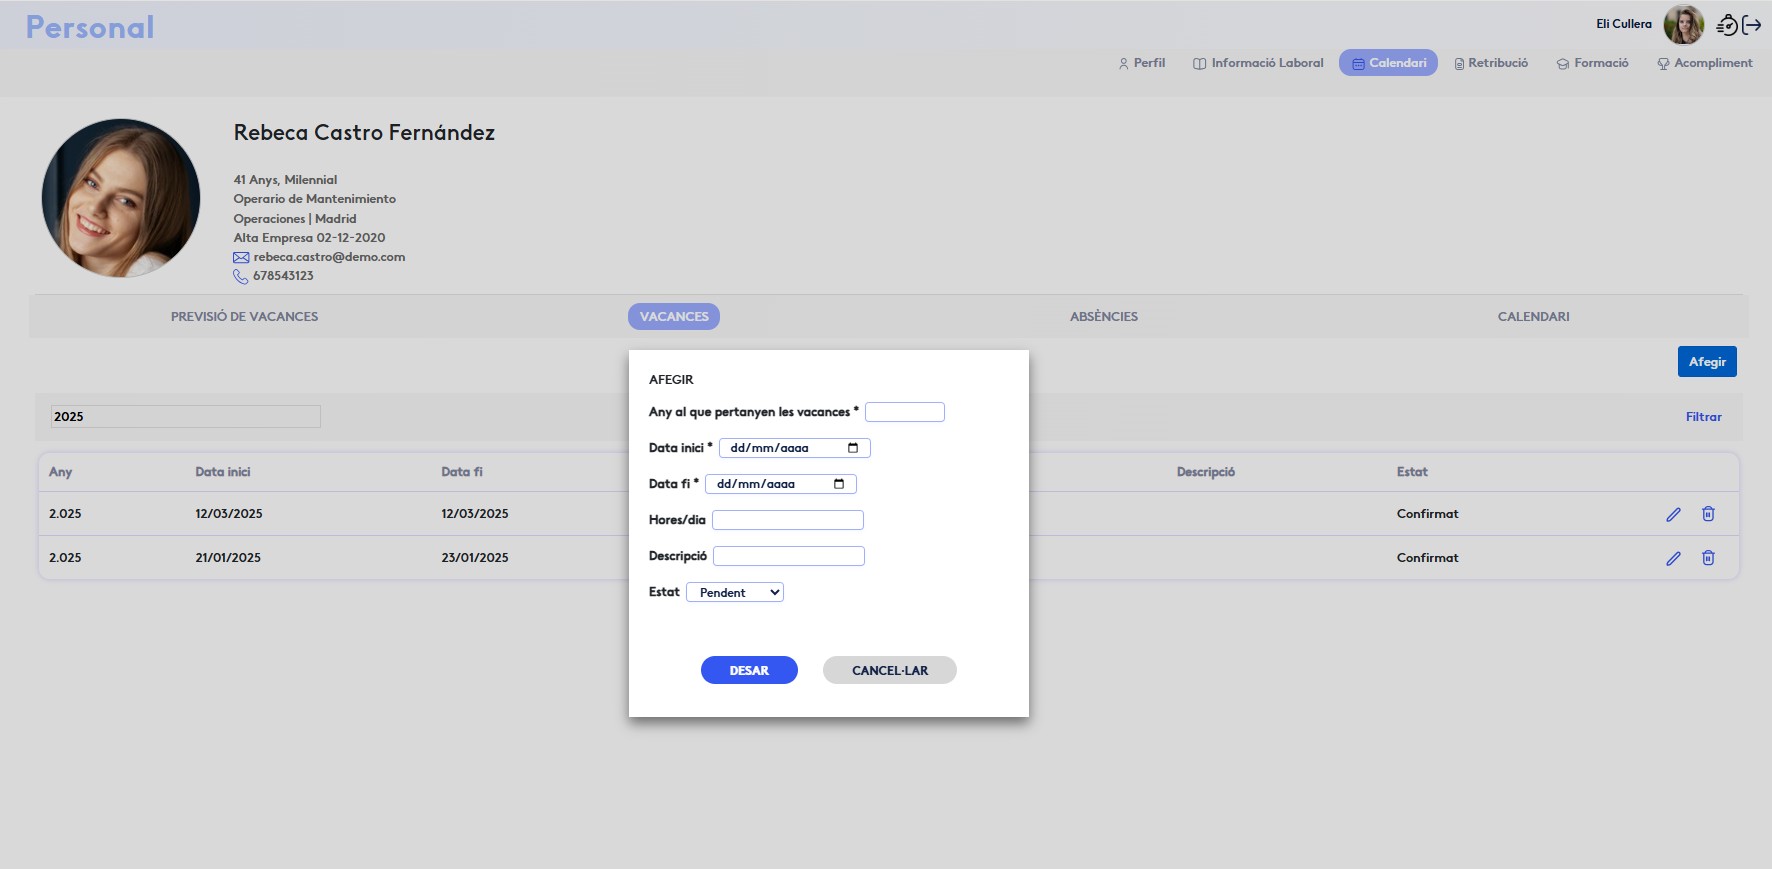Open Data inici calendar picker icon

[x=853, y=448]
